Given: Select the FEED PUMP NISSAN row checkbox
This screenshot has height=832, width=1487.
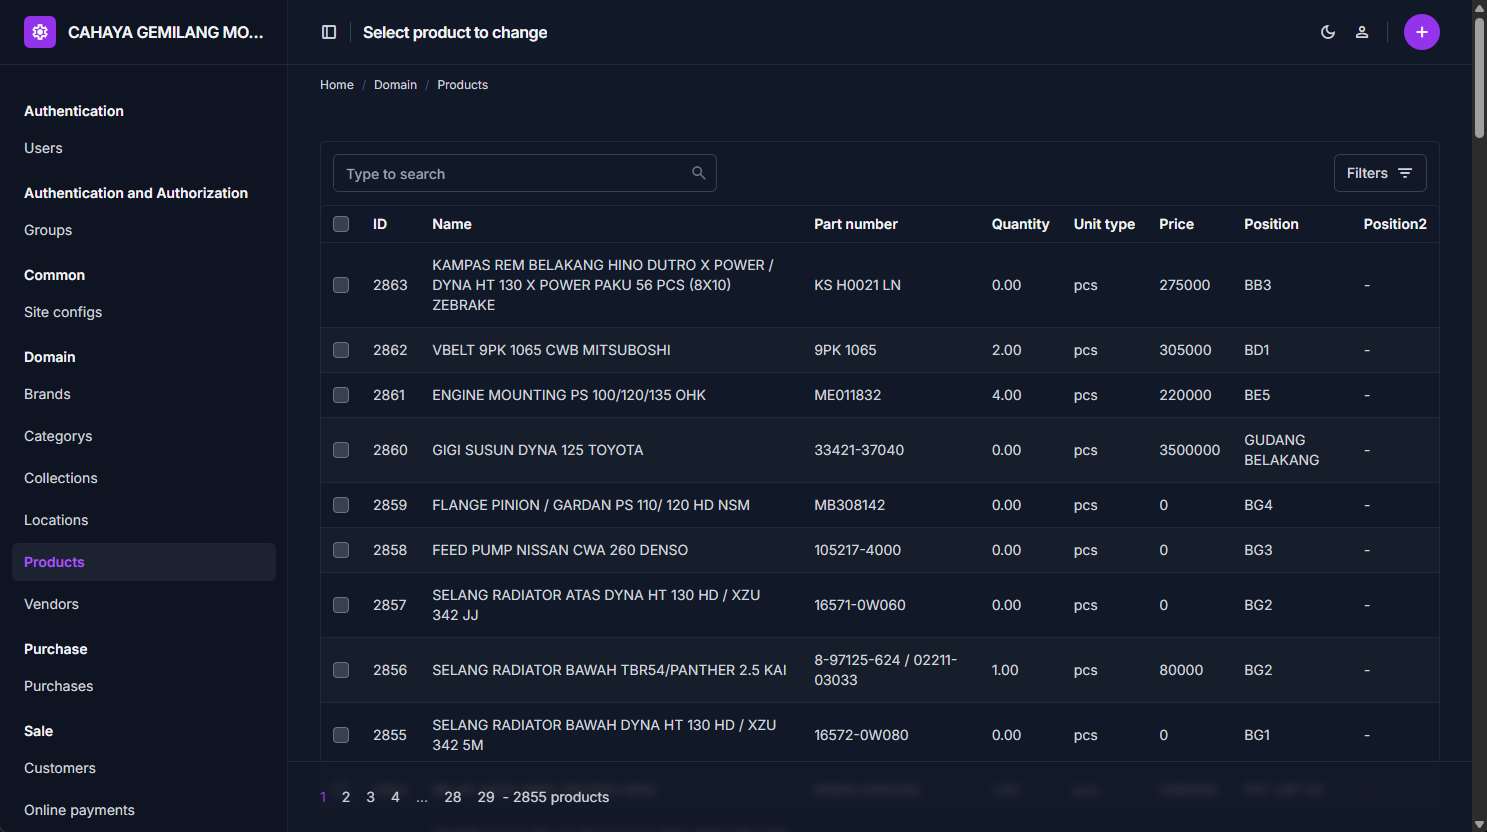Looking at the screenshot, I should pyautogui.click(x=341, y=550).
